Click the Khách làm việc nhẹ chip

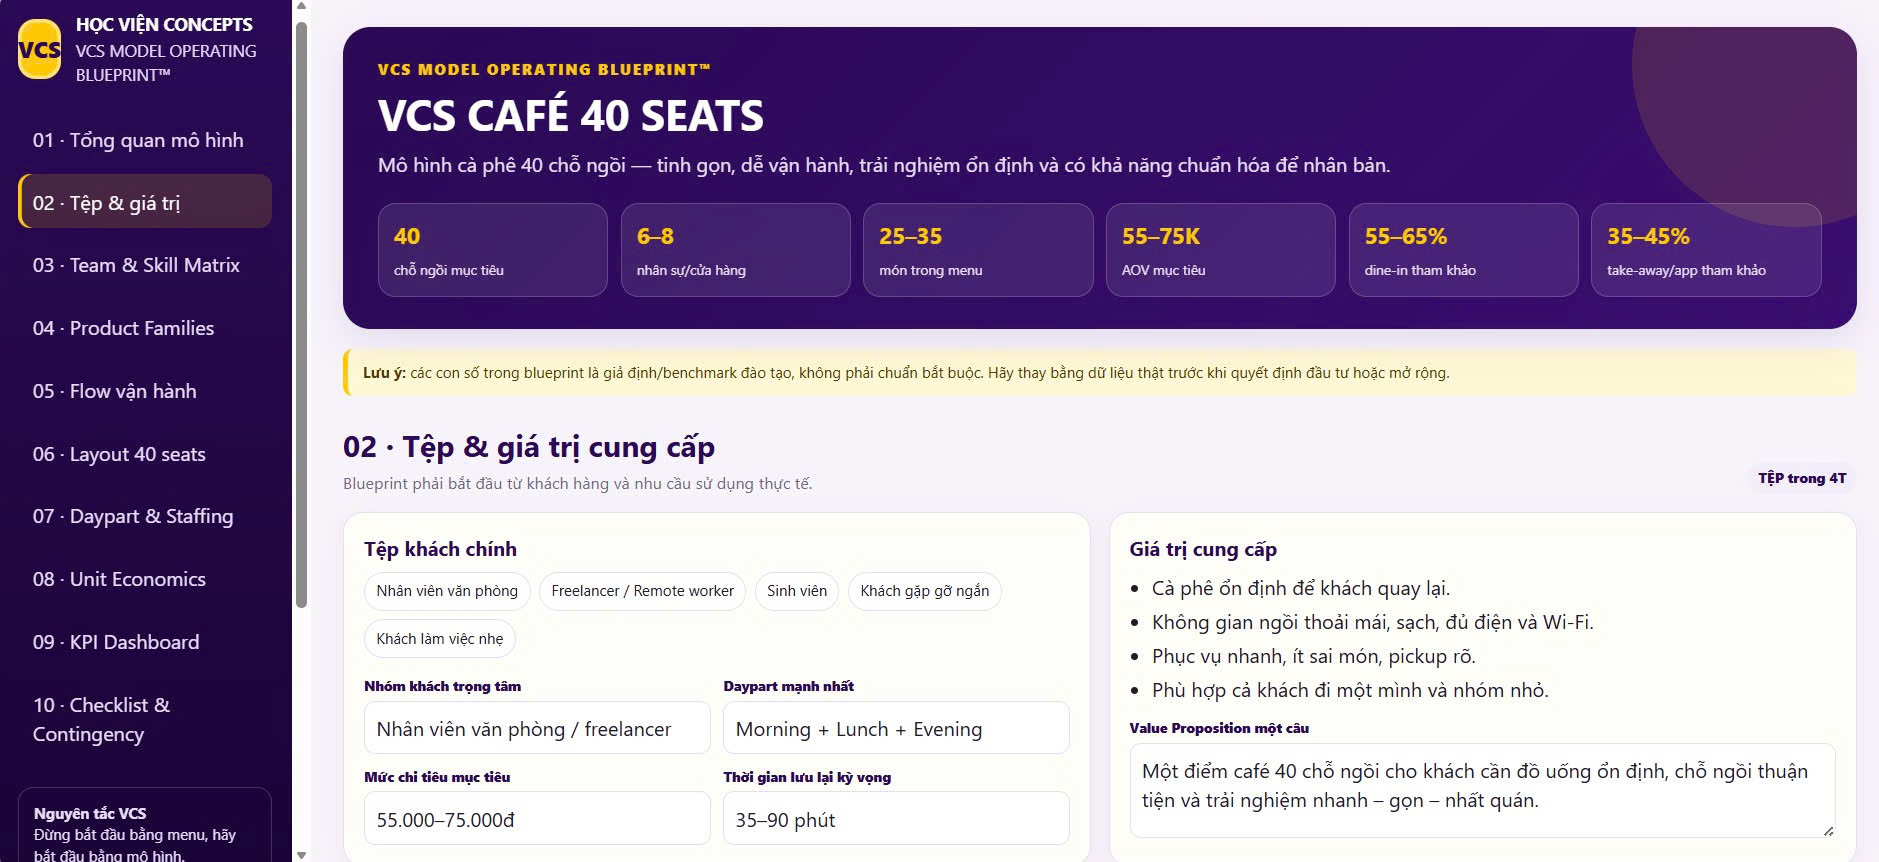click(x=440, y=639)
